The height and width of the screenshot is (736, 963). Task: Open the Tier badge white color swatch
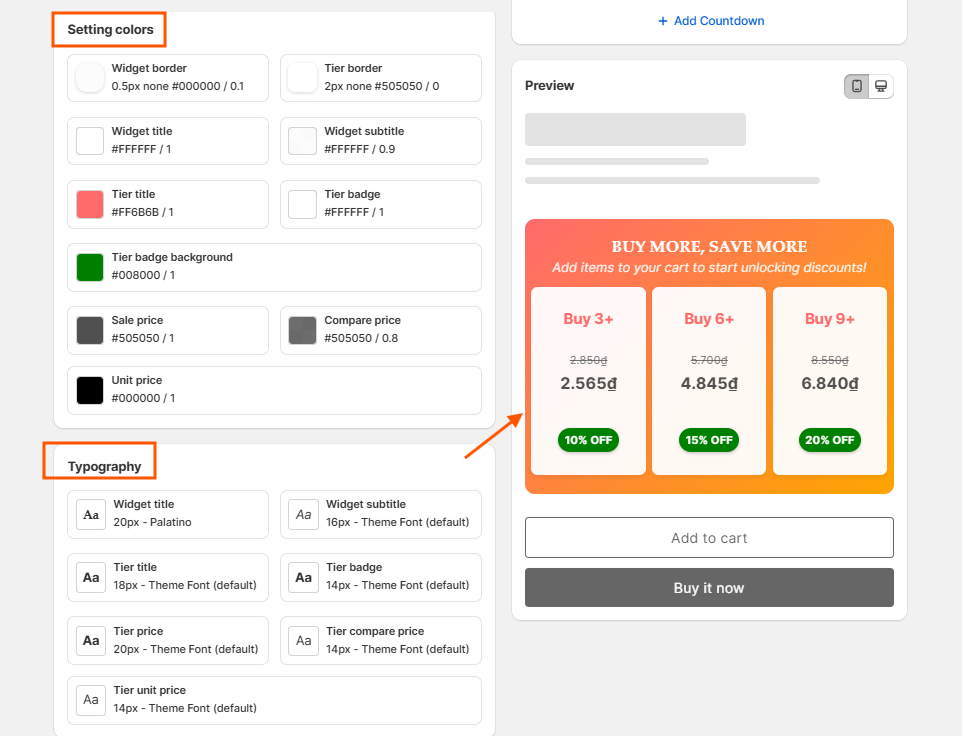[302, 205]
